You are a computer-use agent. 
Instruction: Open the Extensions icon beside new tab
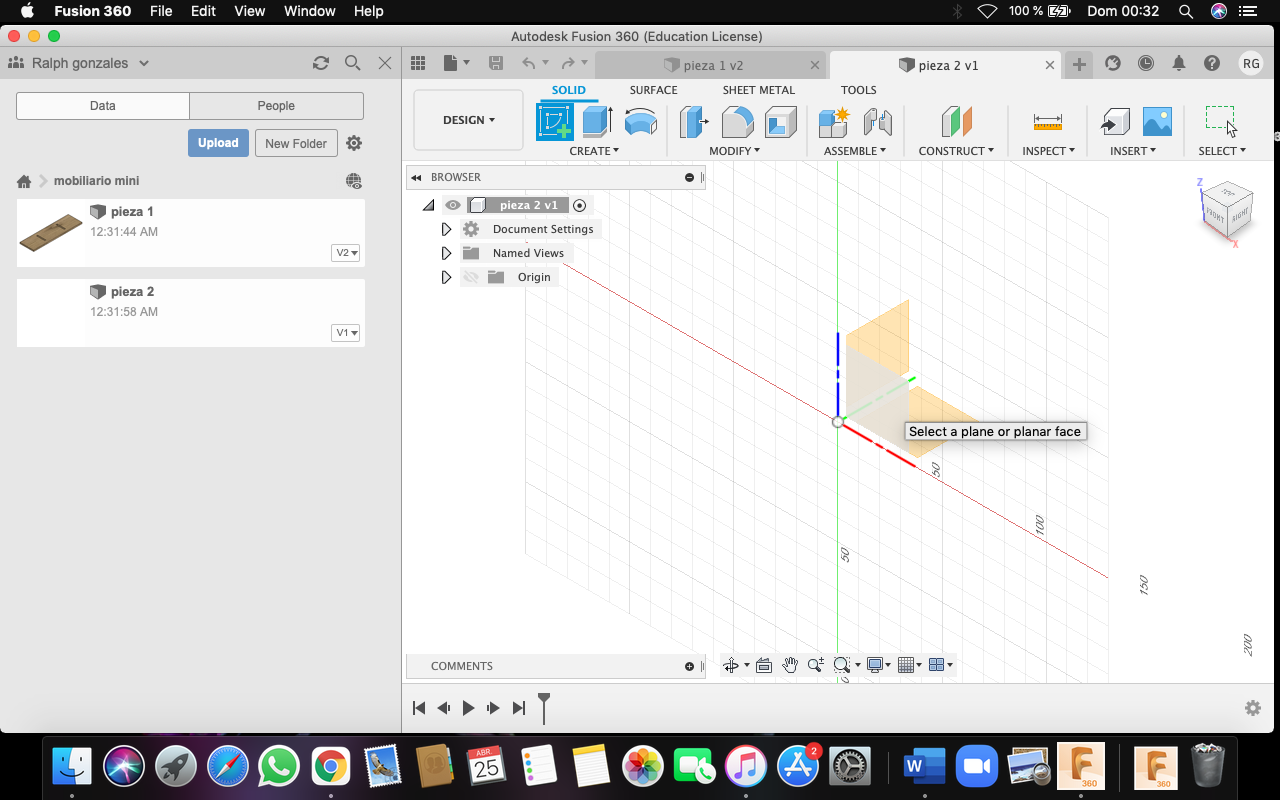click(1113, 63)
